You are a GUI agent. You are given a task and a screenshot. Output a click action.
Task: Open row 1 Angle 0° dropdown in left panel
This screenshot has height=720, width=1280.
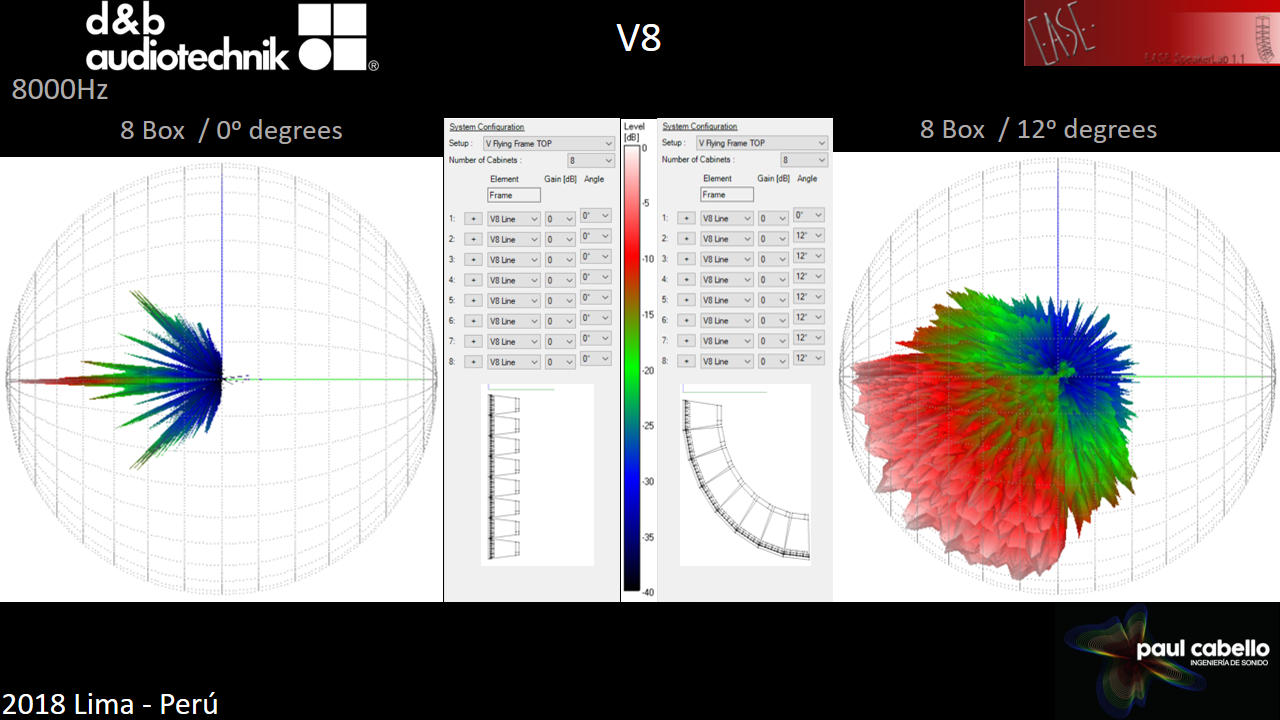click(596, 215)
